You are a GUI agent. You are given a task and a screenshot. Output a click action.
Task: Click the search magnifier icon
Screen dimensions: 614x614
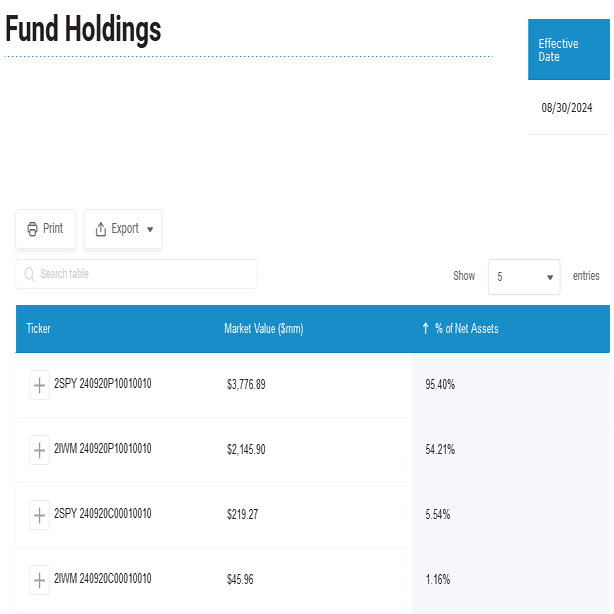[30, 274]
